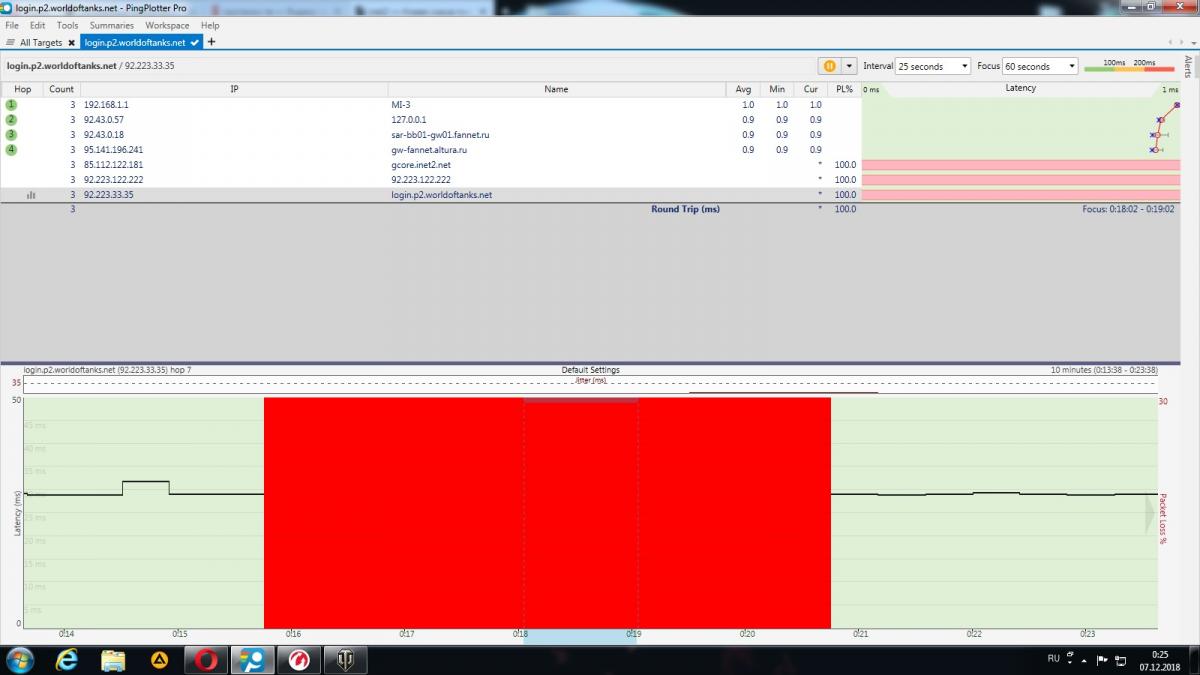Screen dimensions: 1200x675
Task: Open the Summaries menu
Action: (112, 25)
